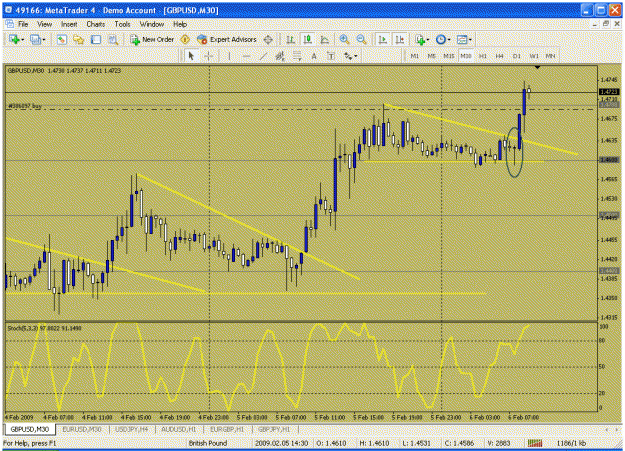Toggle chart shift from right border

click(399, 39)
